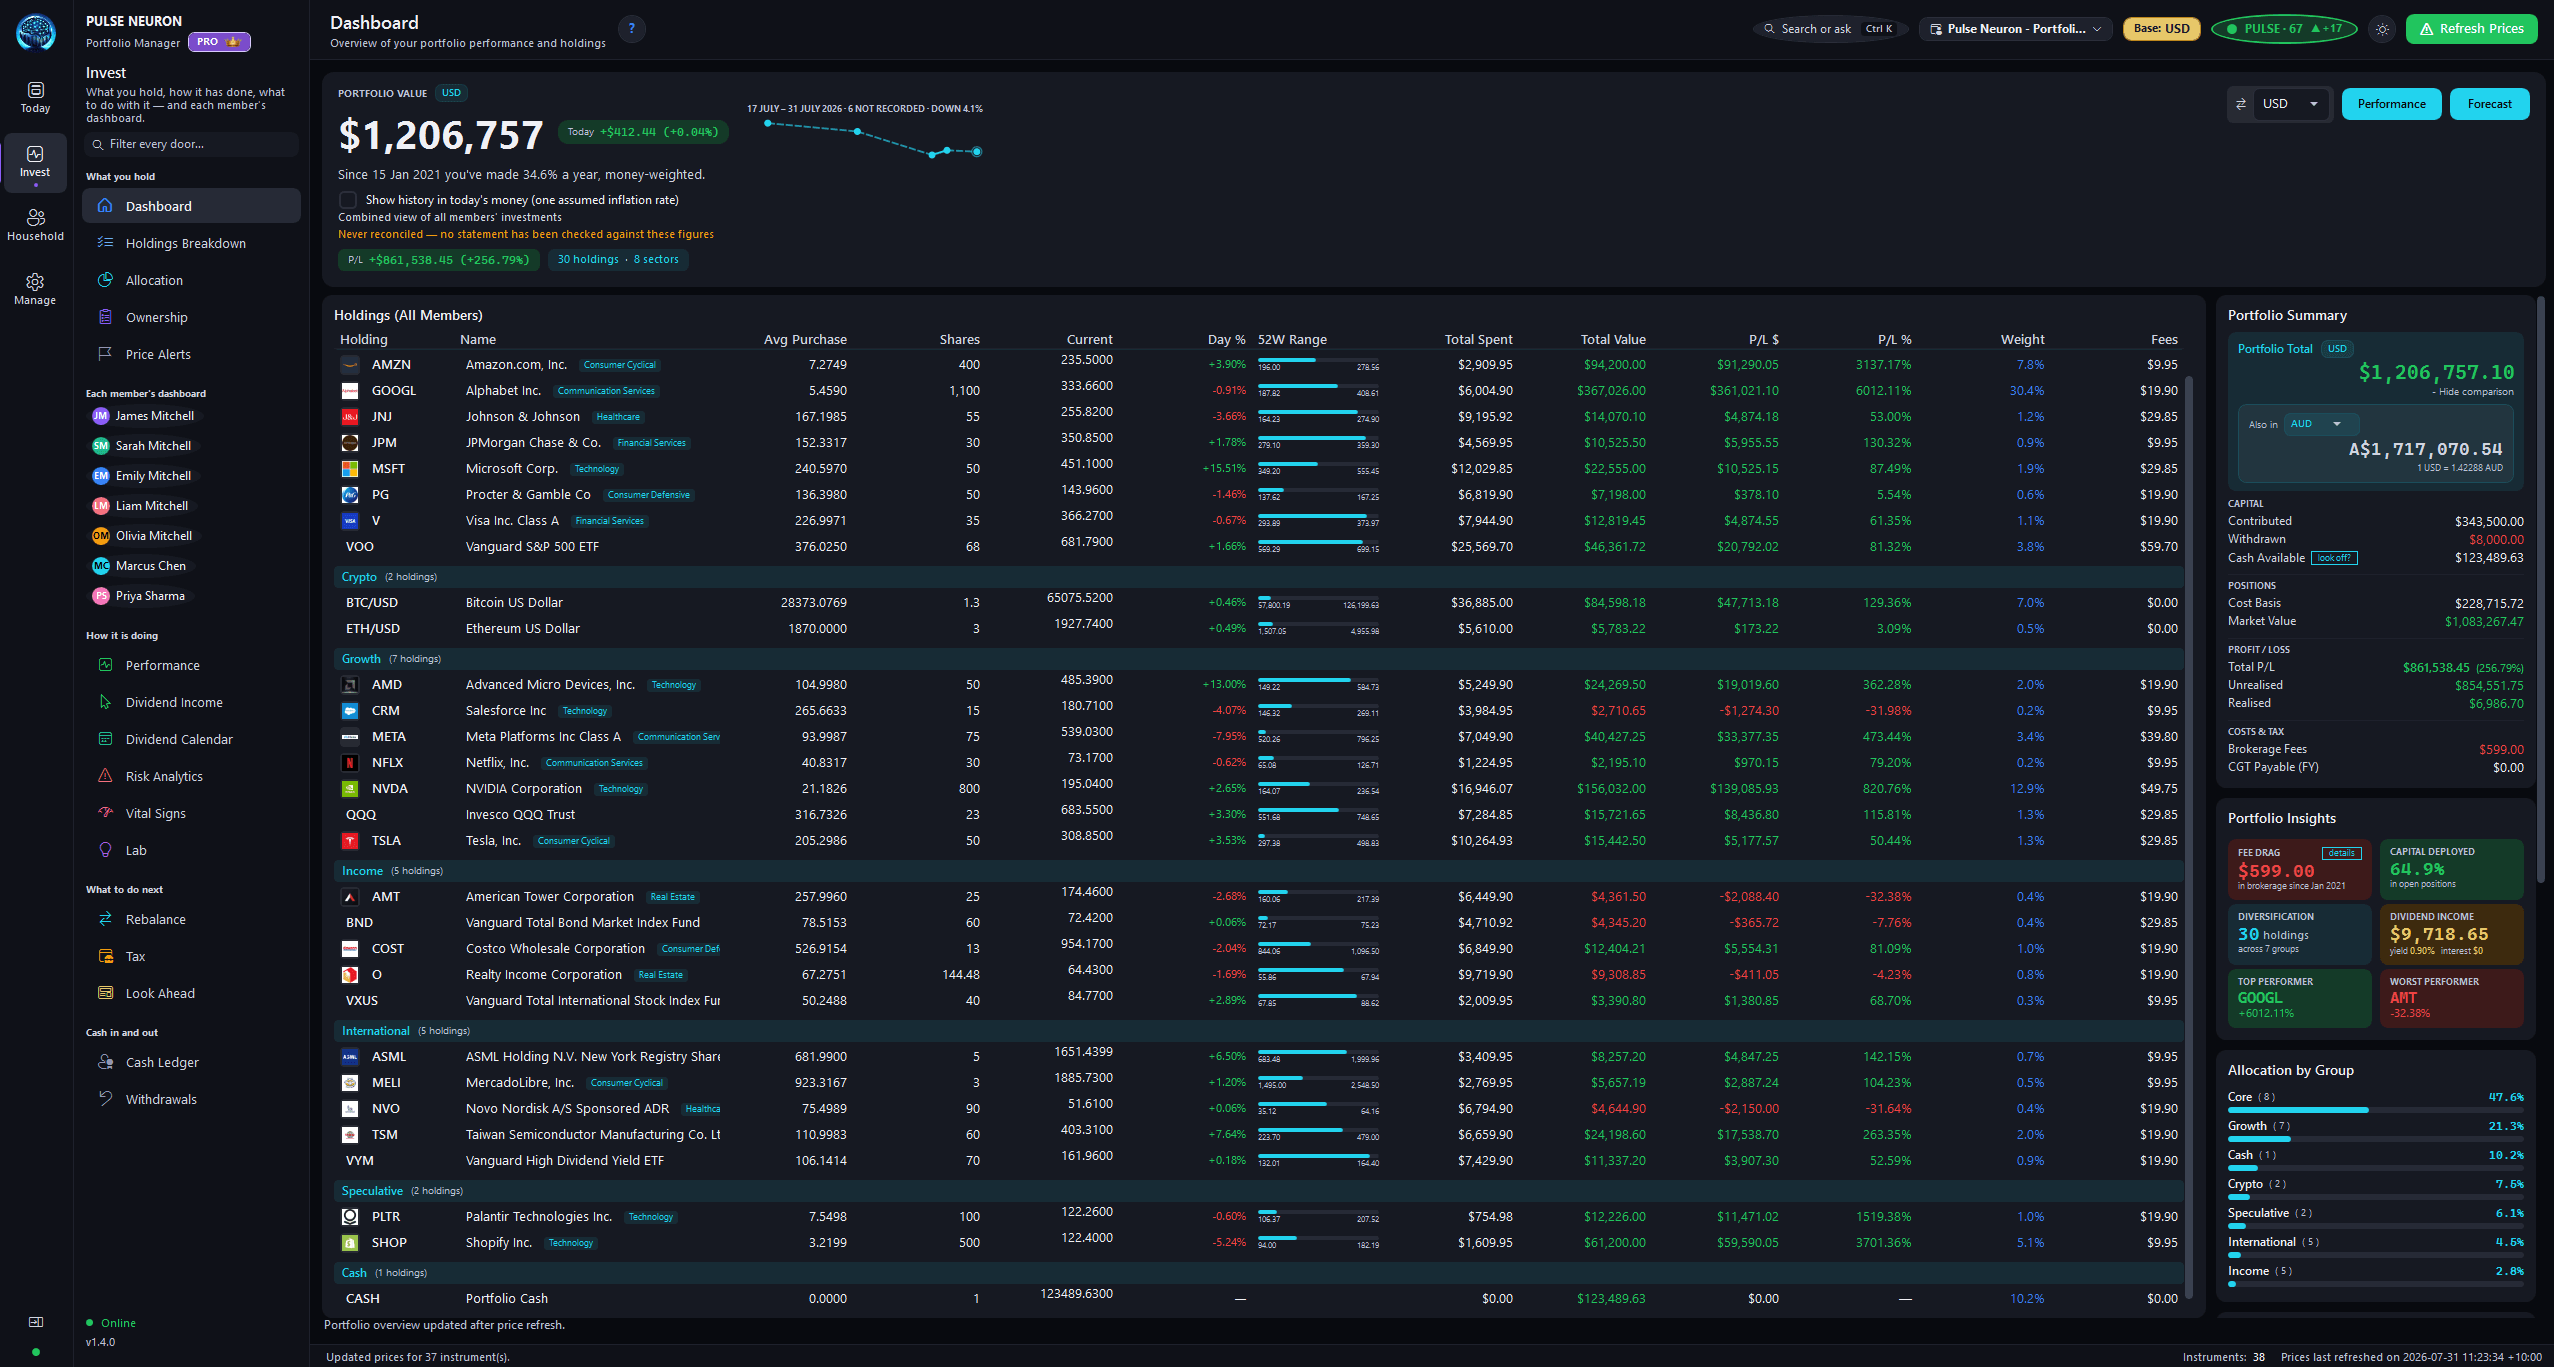The width and height of the screenshot is (2554, 1367).
Task: Click the currency swap arrows icon
Action: [x=2241, y=104]
